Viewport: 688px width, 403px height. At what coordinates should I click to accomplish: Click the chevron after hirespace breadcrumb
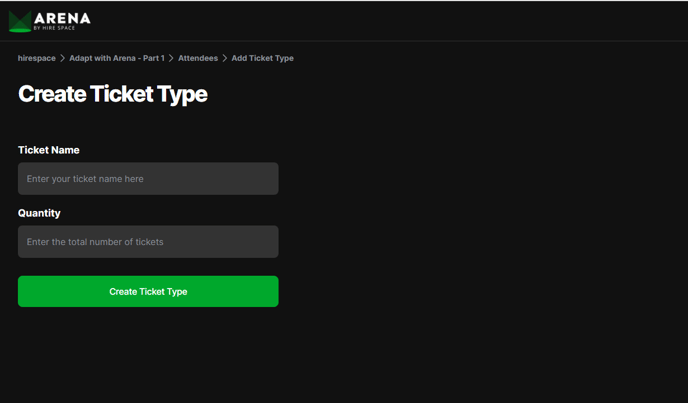pos(62,58)
